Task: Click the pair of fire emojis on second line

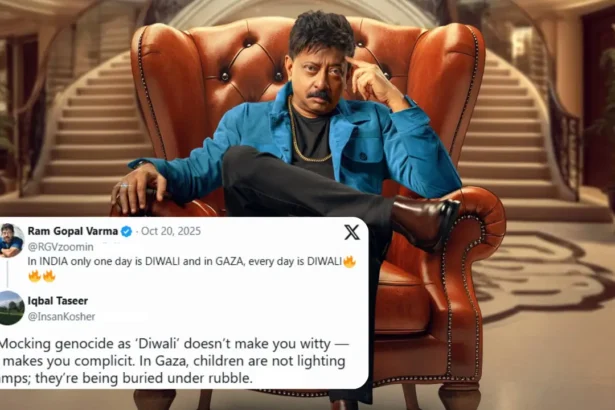Action: pyautogui.click(x=42, y=277)
